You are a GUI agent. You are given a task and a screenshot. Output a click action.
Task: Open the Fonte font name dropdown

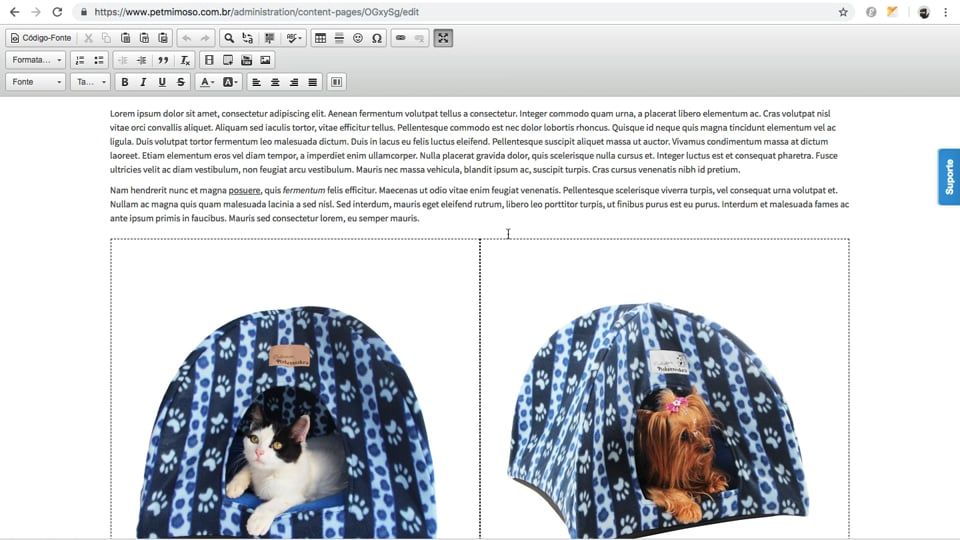(36, 82)
